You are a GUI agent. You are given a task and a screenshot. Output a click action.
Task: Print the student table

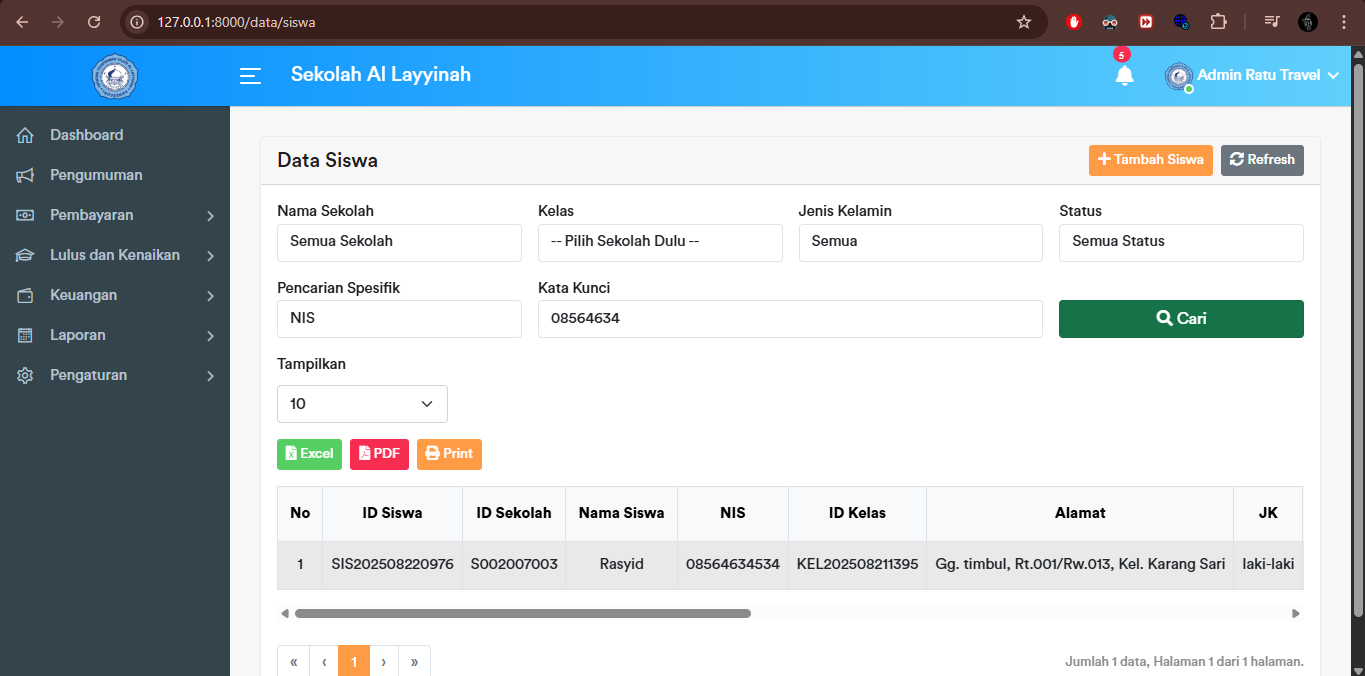pos(449,454)
